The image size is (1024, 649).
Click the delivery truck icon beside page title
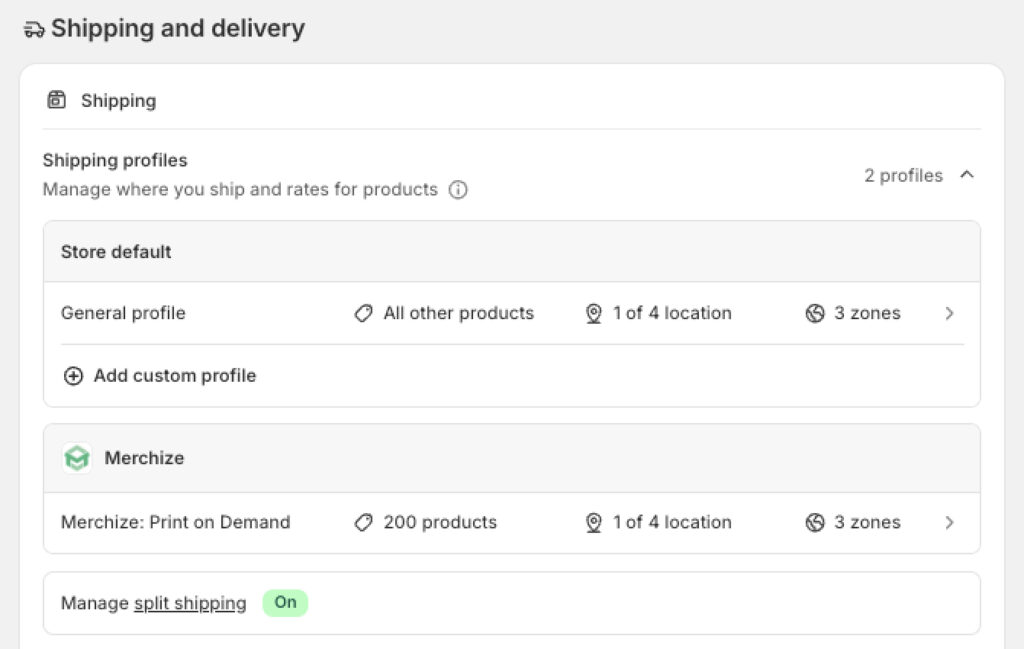[34, 29]
